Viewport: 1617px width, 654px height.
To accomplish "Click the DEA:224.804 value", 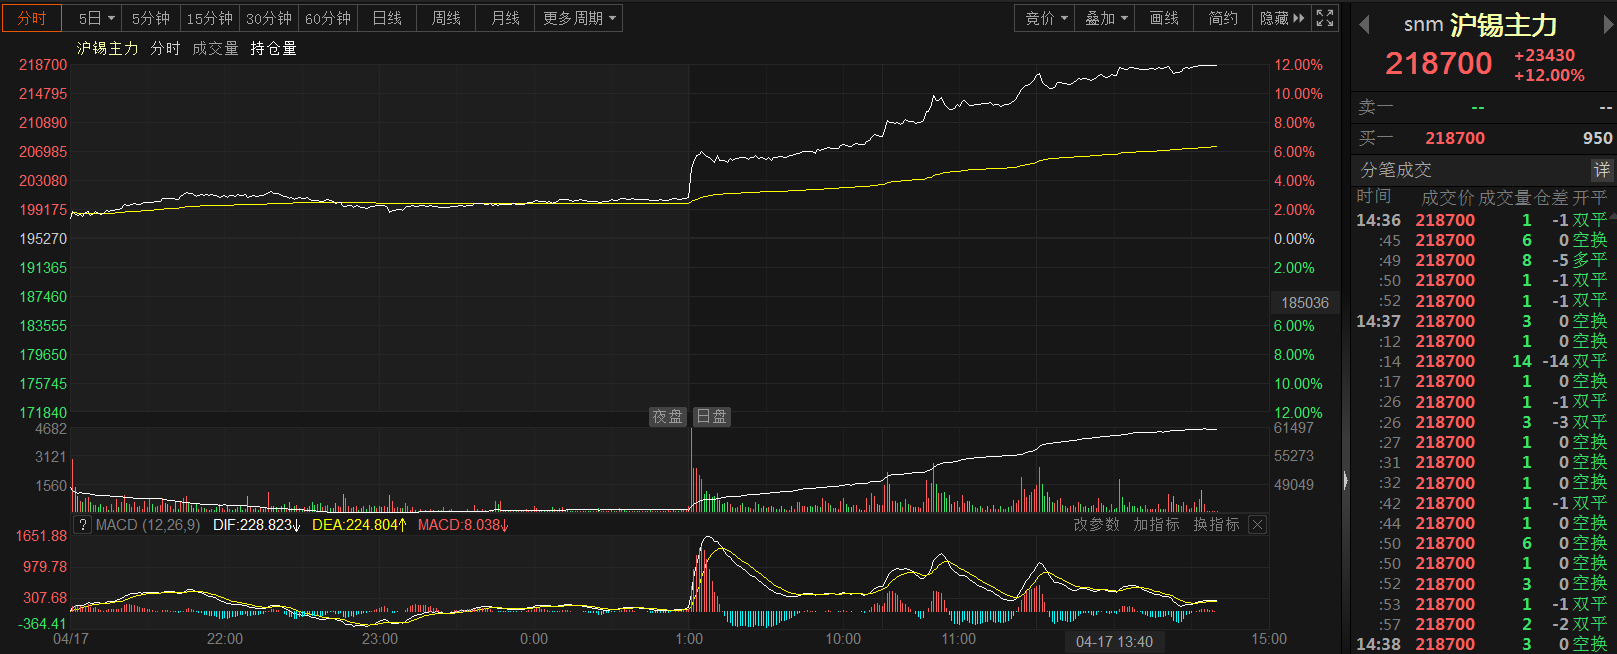I will point(359,525).
